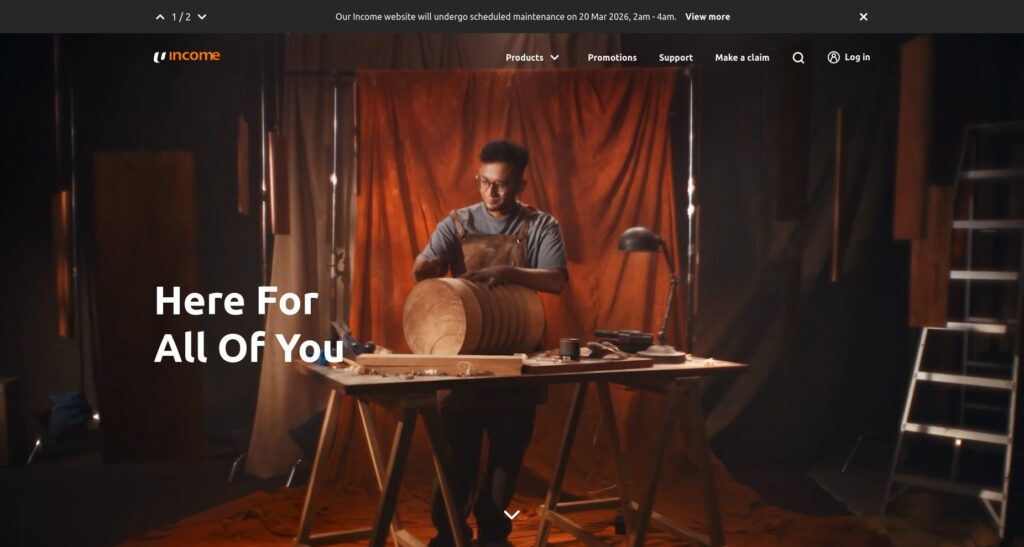Open the Promotions page
1024x547 pixels.
click(612, 57)
